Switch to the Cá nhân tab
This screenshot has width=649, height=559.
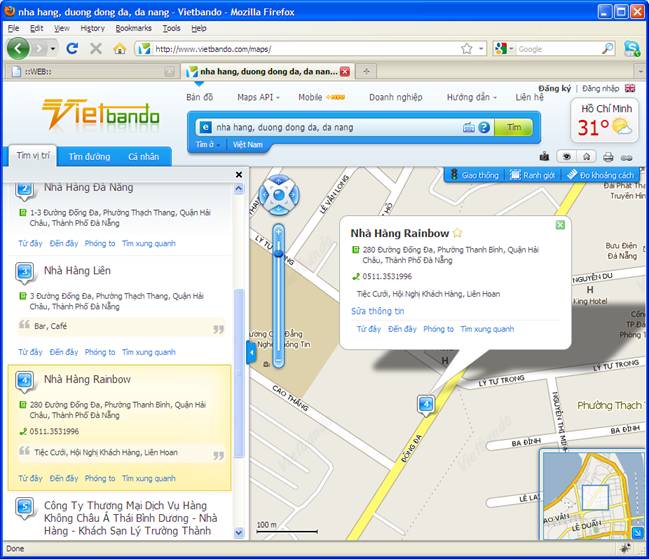click(143, 157)
